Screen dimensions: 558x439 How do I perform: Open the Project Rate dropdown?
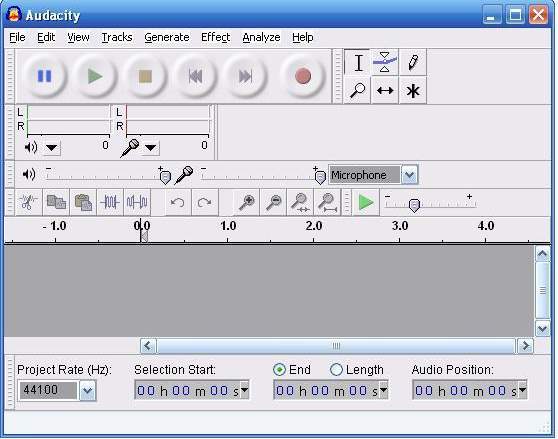pyautogui.click(x=87, y=391)
